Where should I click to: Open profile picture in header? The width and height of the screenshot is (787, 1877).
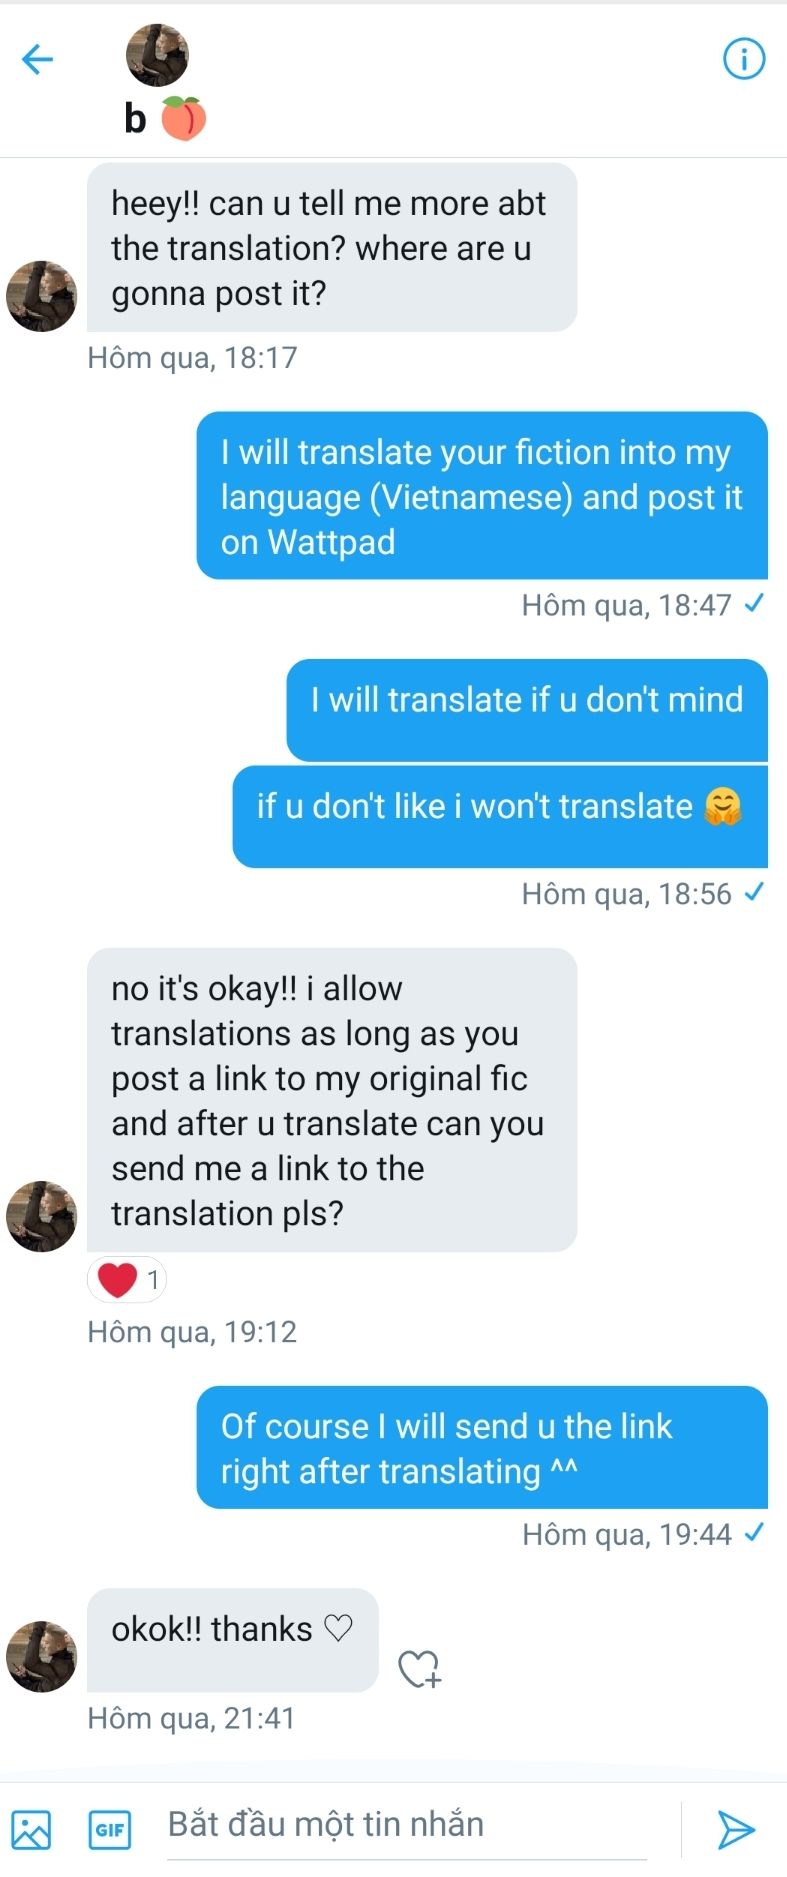click(x=157, y=55)
